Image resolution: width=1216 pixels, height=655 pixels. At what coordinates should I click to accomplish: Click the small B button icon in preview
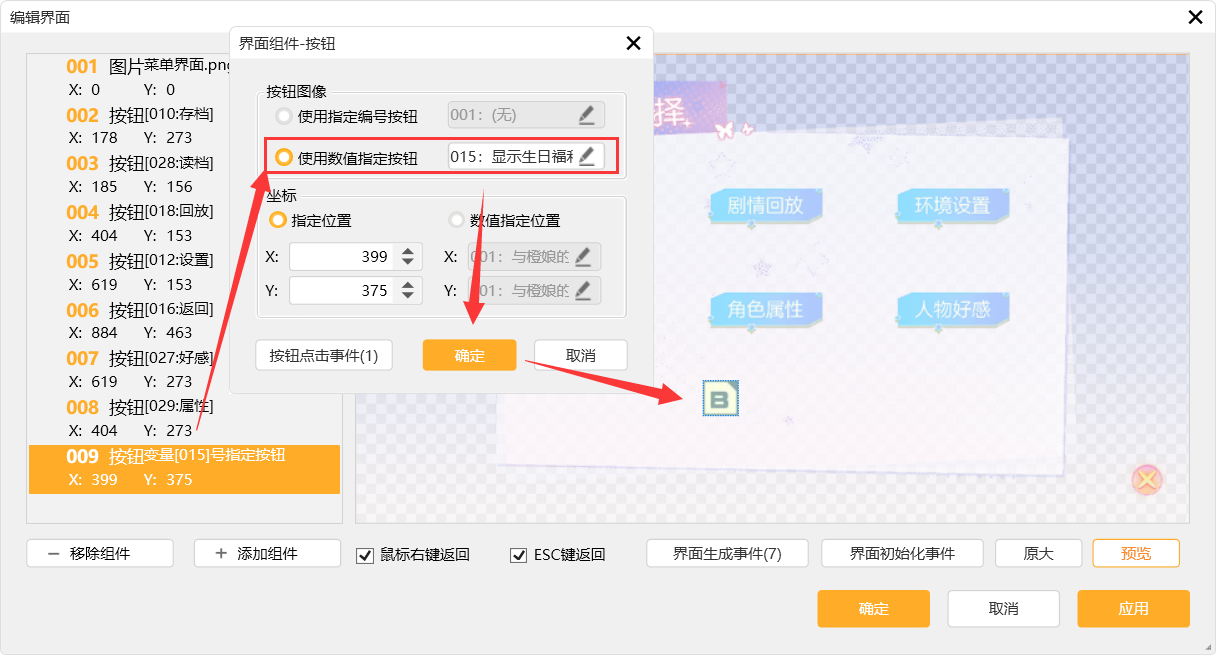720,399
